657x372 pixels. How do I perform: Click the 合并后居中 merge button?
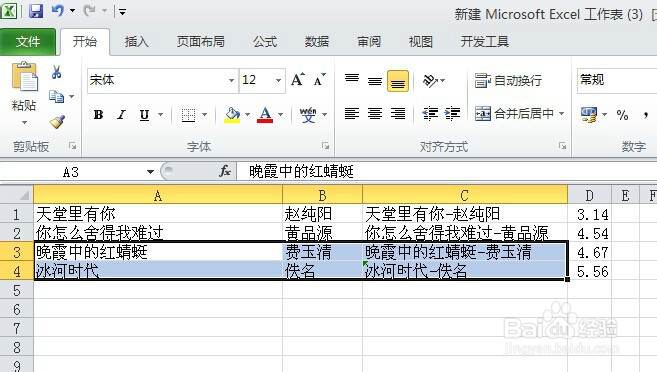click(514, 114)
